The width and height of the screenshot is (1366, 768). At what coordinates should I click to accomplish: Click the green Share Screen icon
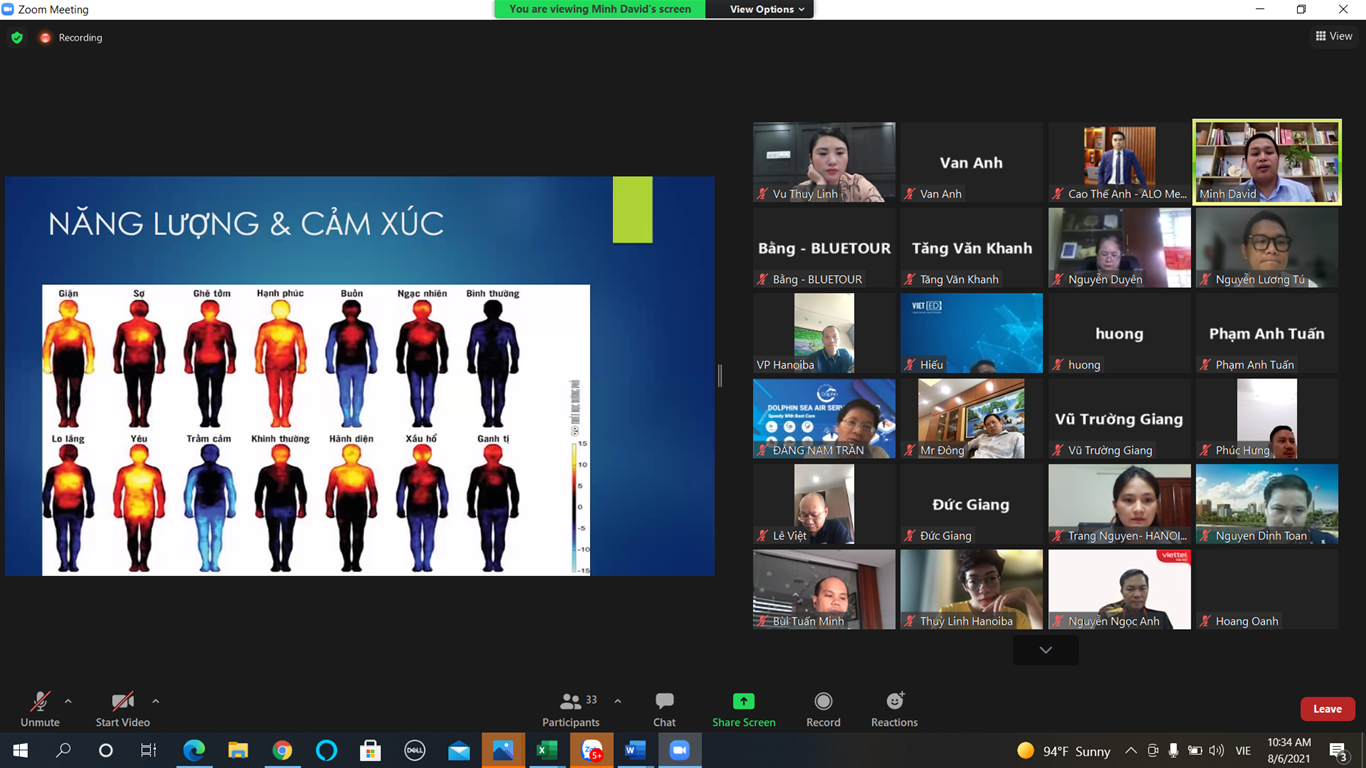[743, 702]
